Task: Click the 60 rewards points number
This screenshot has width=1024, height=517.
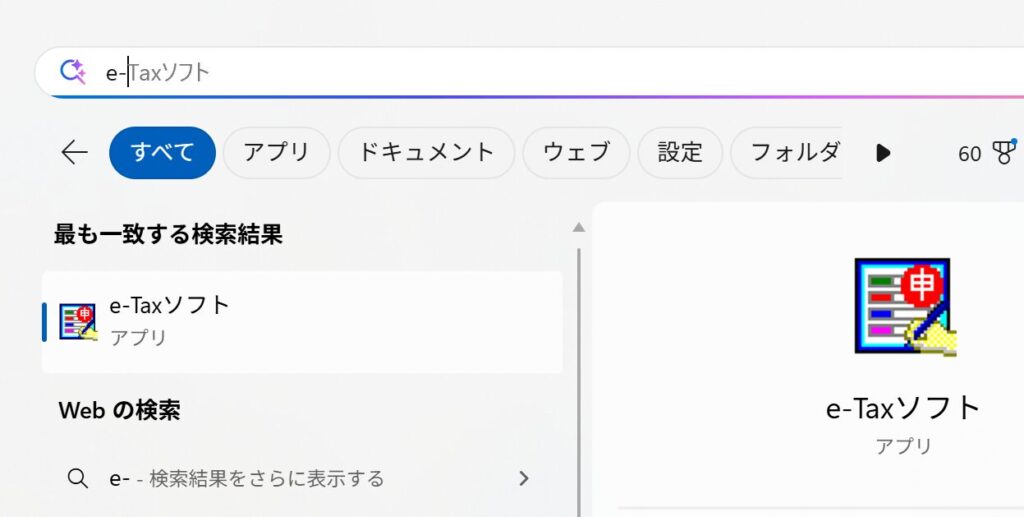Action: pyautogui.click(x=969, y=154)
